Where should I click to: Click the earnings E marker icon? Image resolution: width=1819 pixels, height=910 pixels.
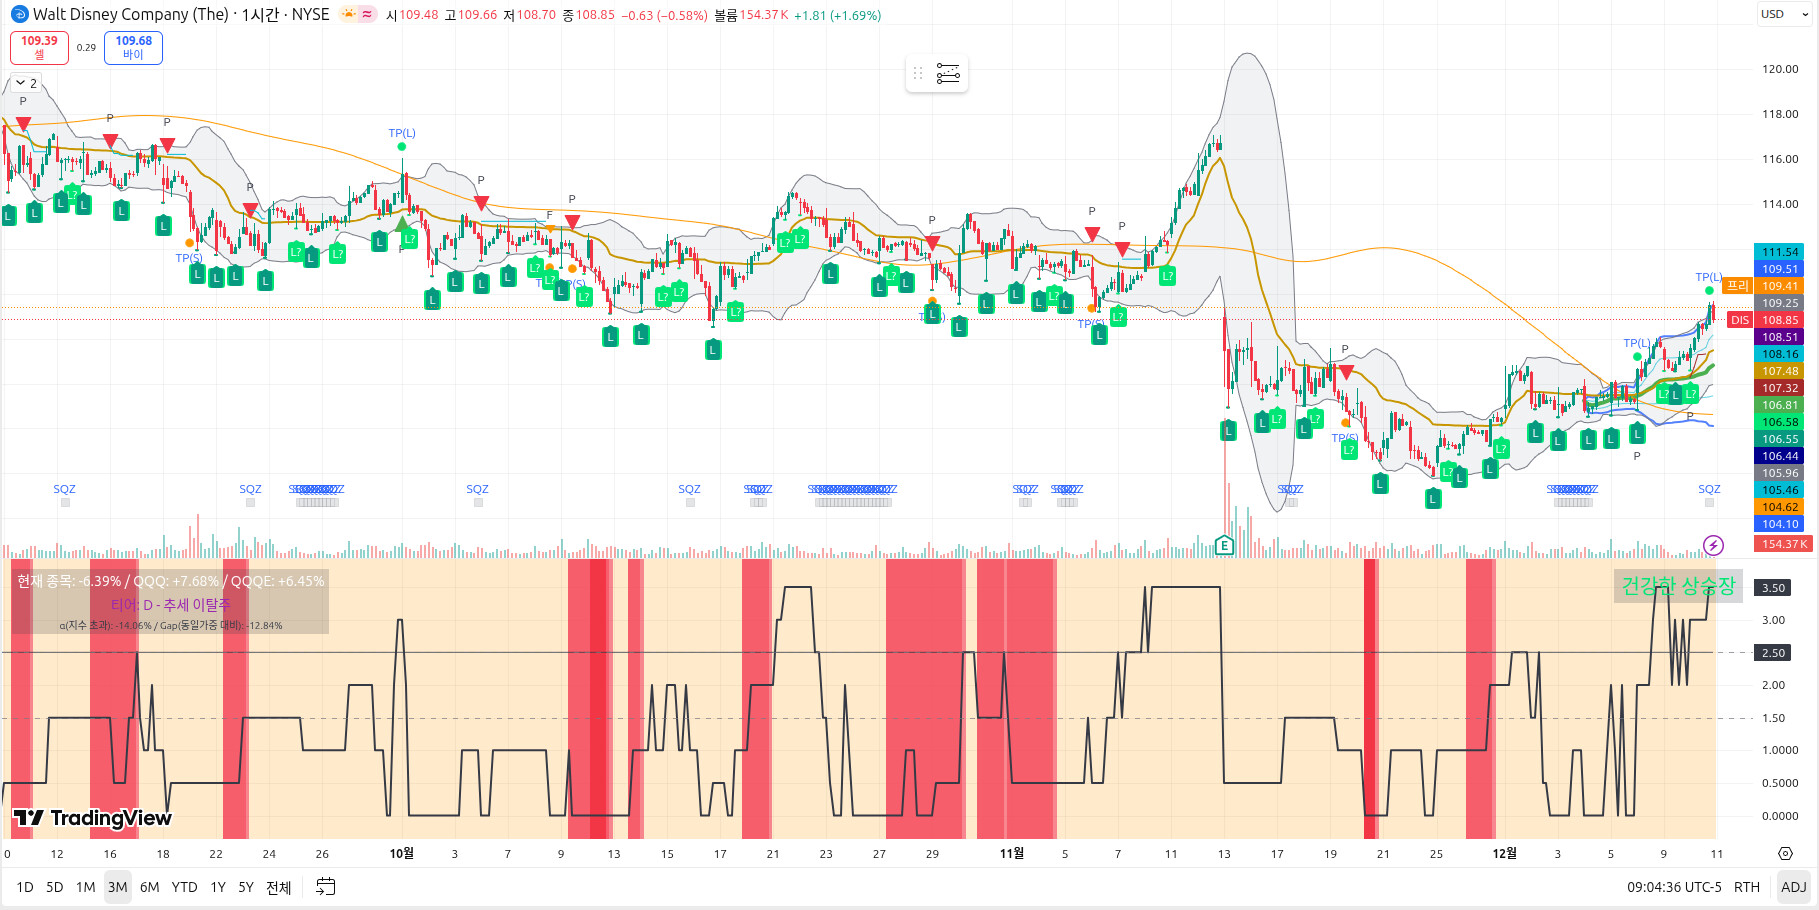click(x=1224, y=545)
